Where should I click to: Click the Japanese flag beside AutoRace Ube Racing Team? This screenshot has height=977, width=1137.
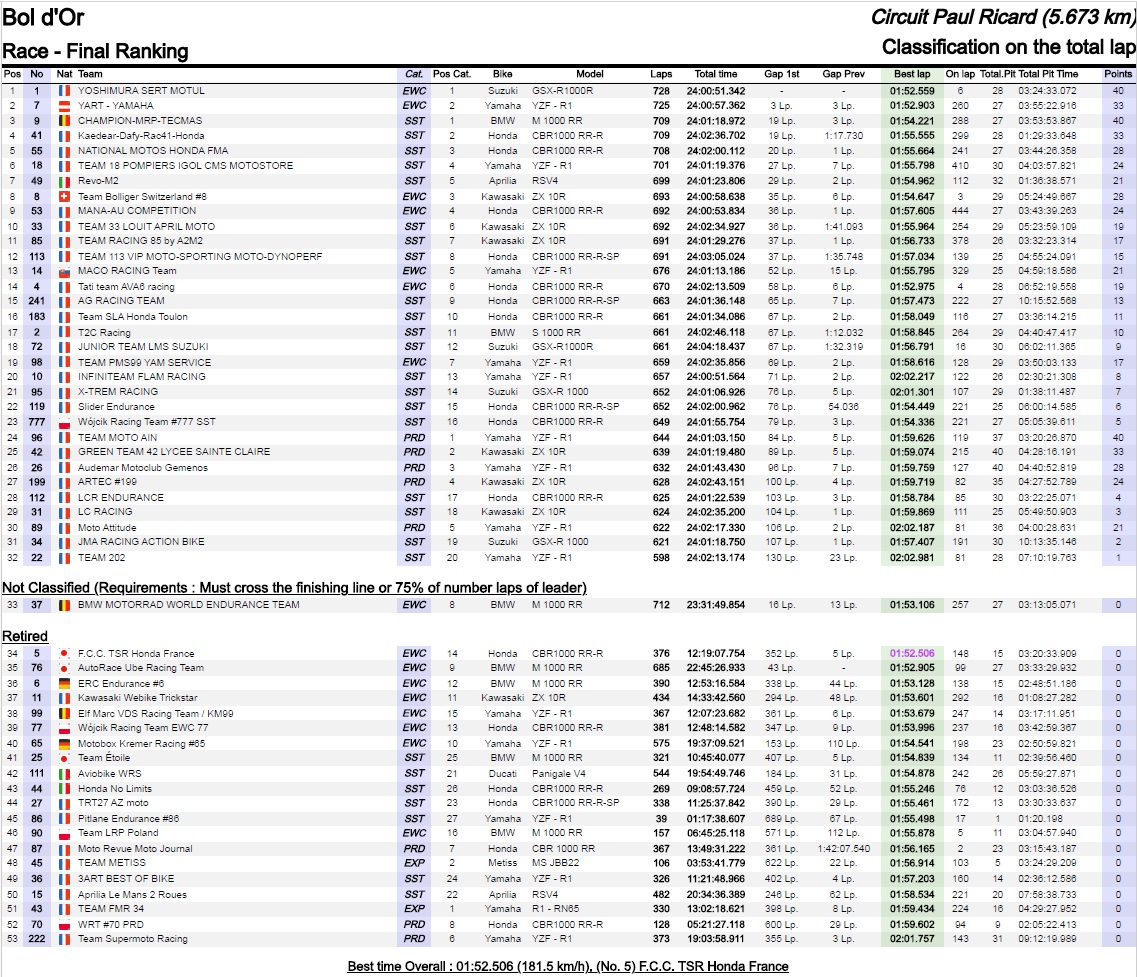(65, 668)
